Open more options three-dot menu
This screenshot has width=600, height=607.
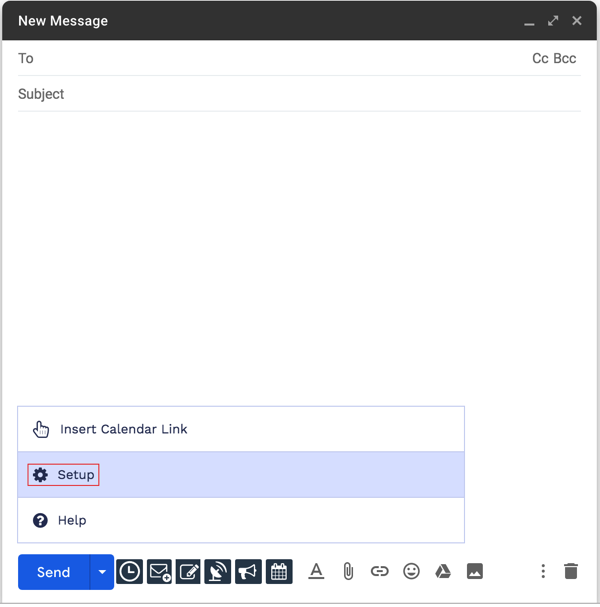coord(543,571)
